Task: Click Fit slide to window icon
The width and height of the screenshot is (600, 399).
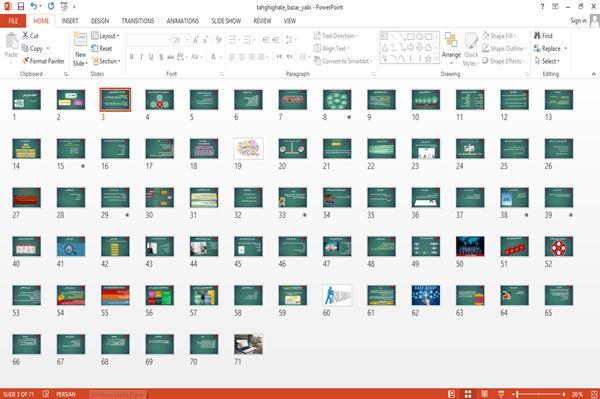Action: tap(594, 394)
